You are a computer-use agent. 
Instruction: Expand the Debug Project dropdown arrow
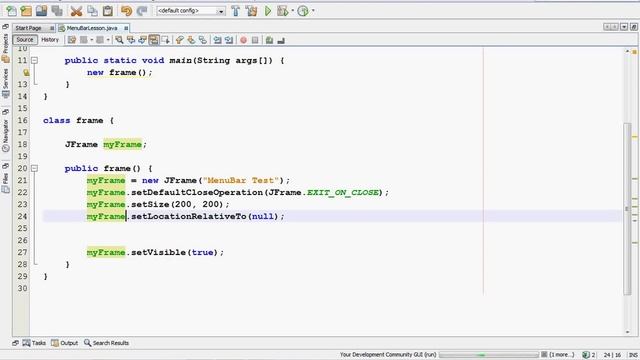point(292,11)
